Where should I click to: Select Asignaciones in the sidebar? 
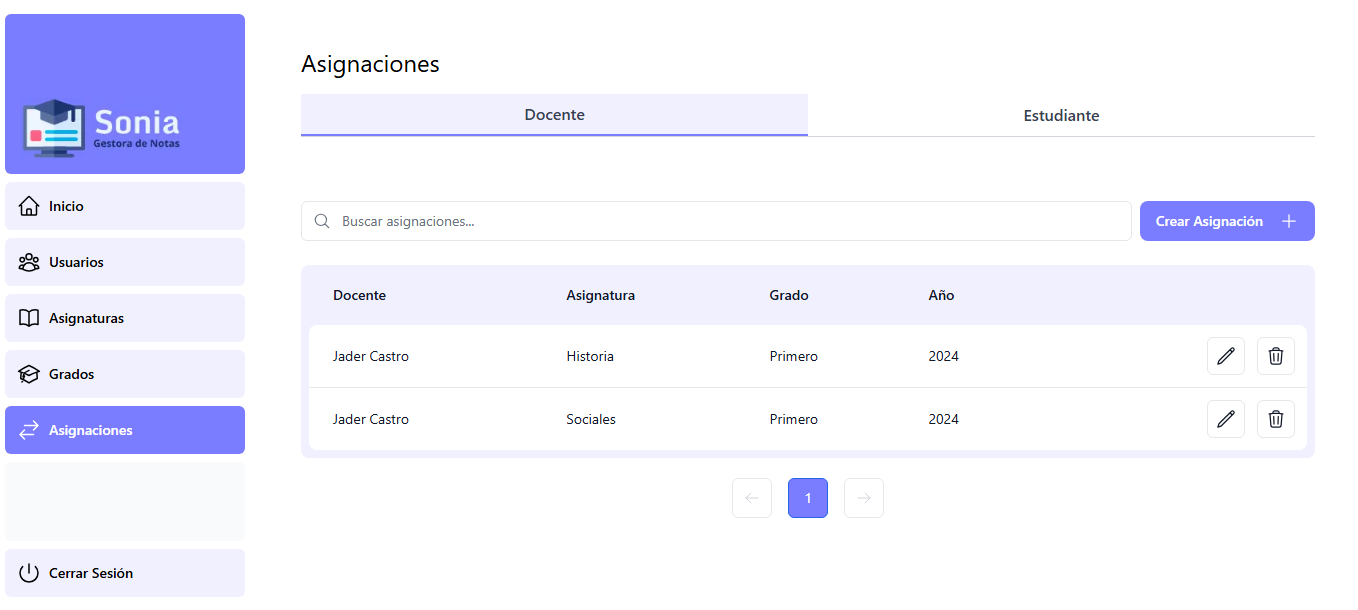pyautogui.click(x=125, y=430)
